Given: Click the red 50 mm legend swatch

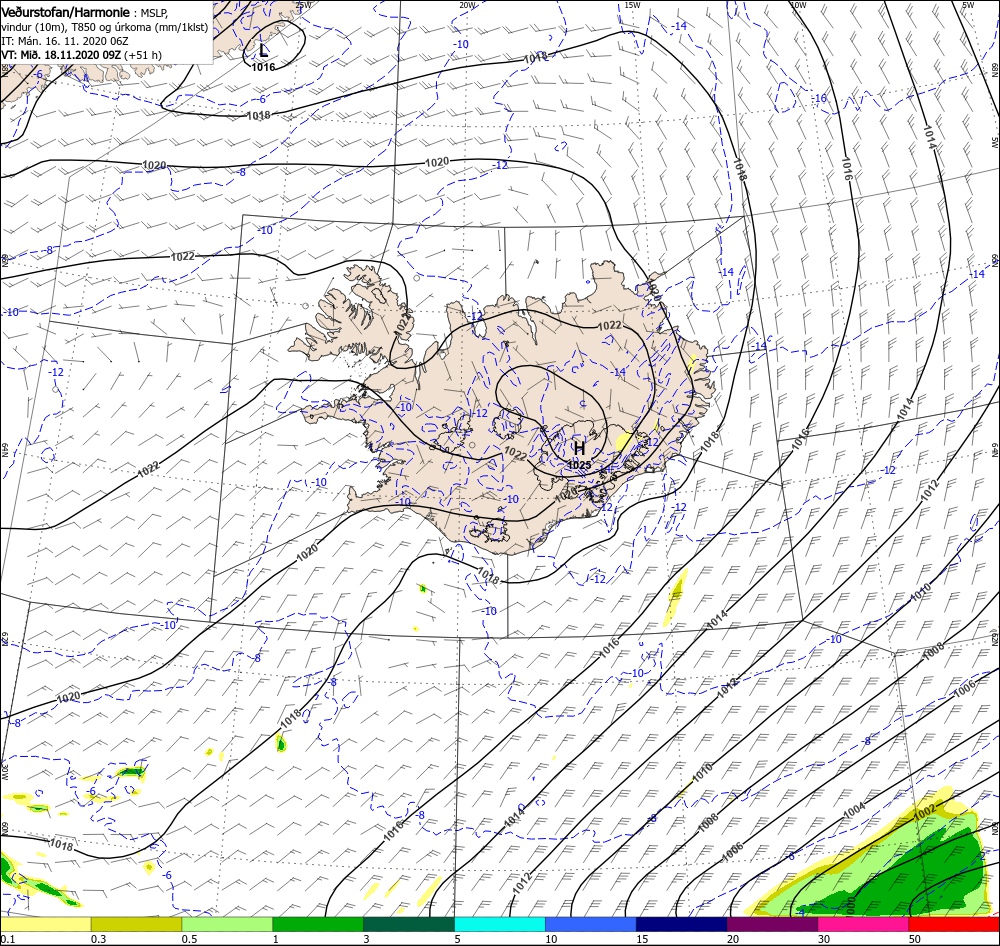Looking at the screenshot, I should 954,924.
